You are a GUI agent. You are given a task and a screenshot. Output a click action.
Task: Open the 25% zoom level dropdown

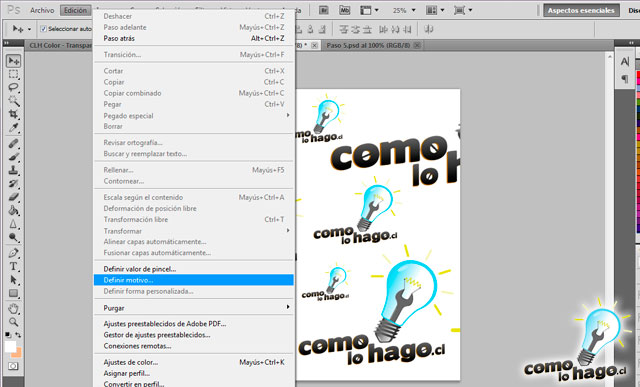point(413,10)
